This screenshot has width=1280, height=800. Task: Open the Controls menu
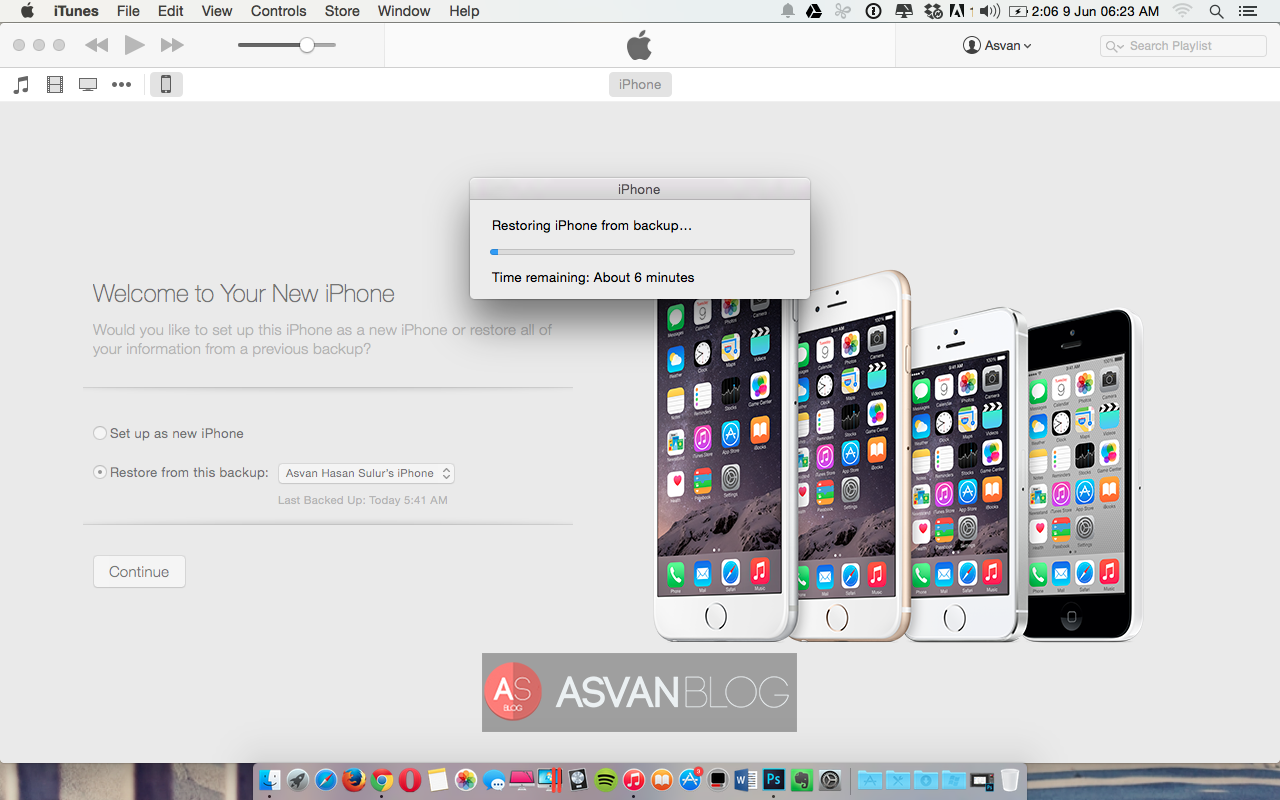tap(279, 11)
